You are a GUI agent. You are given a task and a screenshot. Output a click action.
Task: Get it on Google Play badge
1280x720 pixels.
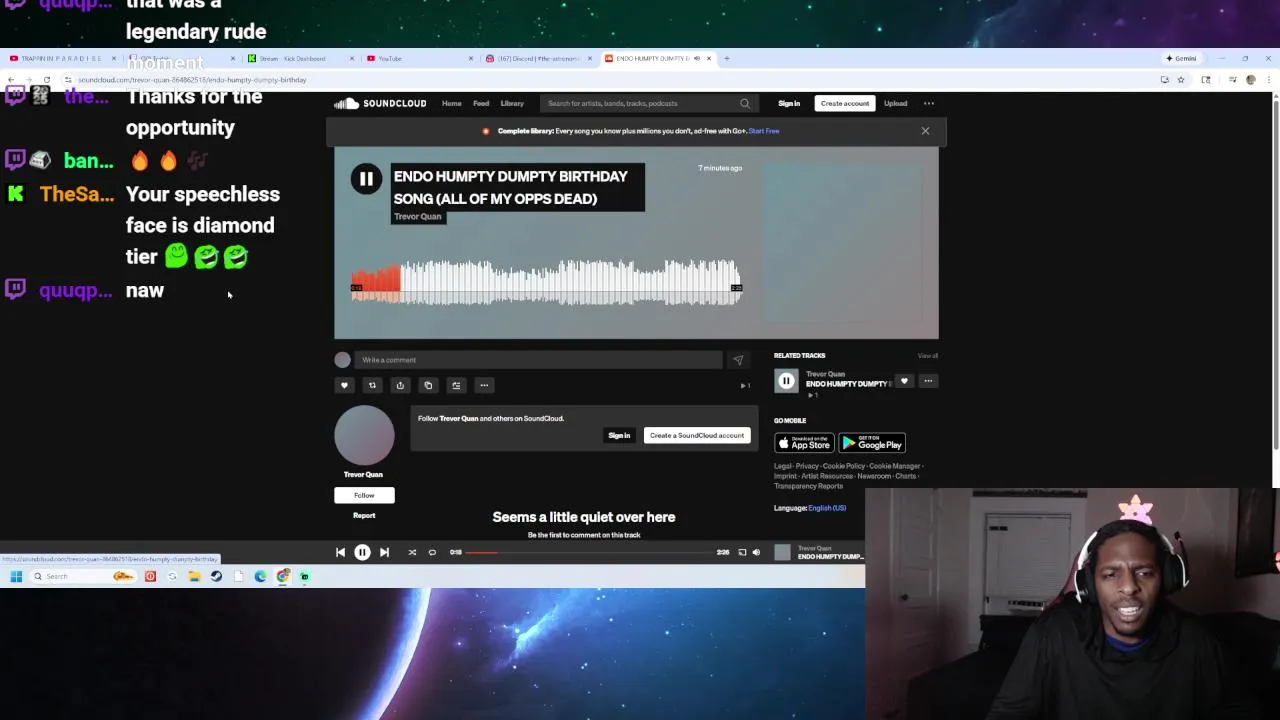[872, 443]
